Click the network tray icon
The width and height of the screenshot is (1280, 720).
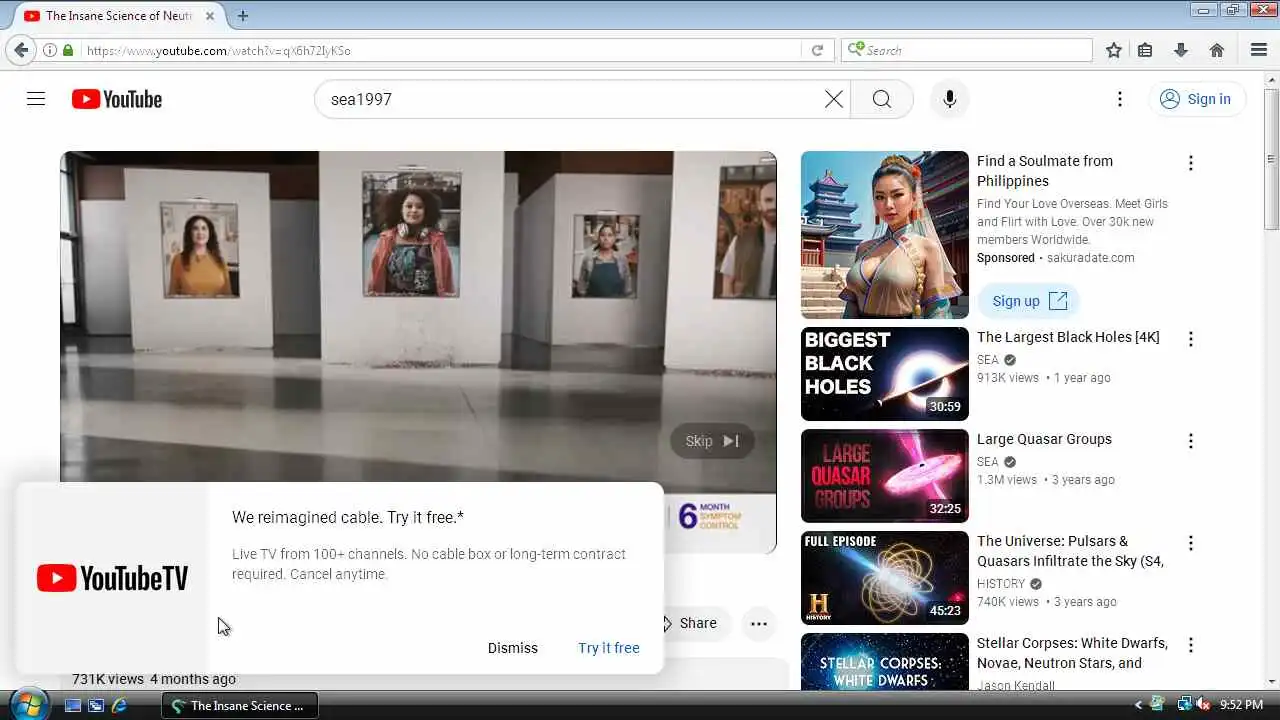1184,705
